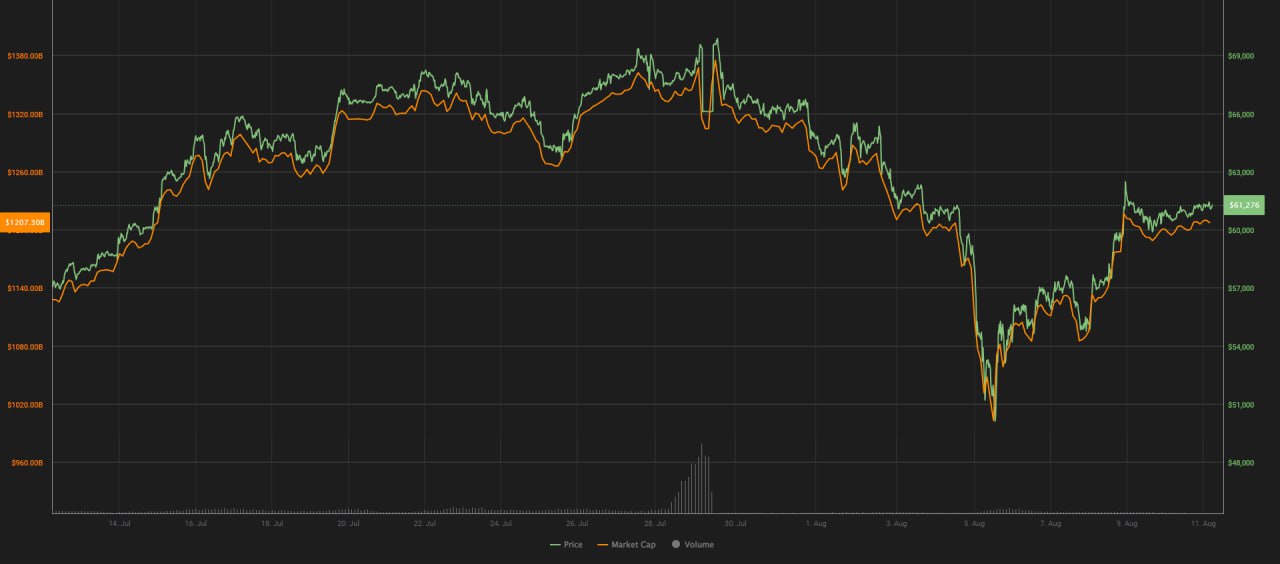This screenshot has width=1280, height=564.
Task: Select the 14. Jul date label
Action: (x=120, y=523)
